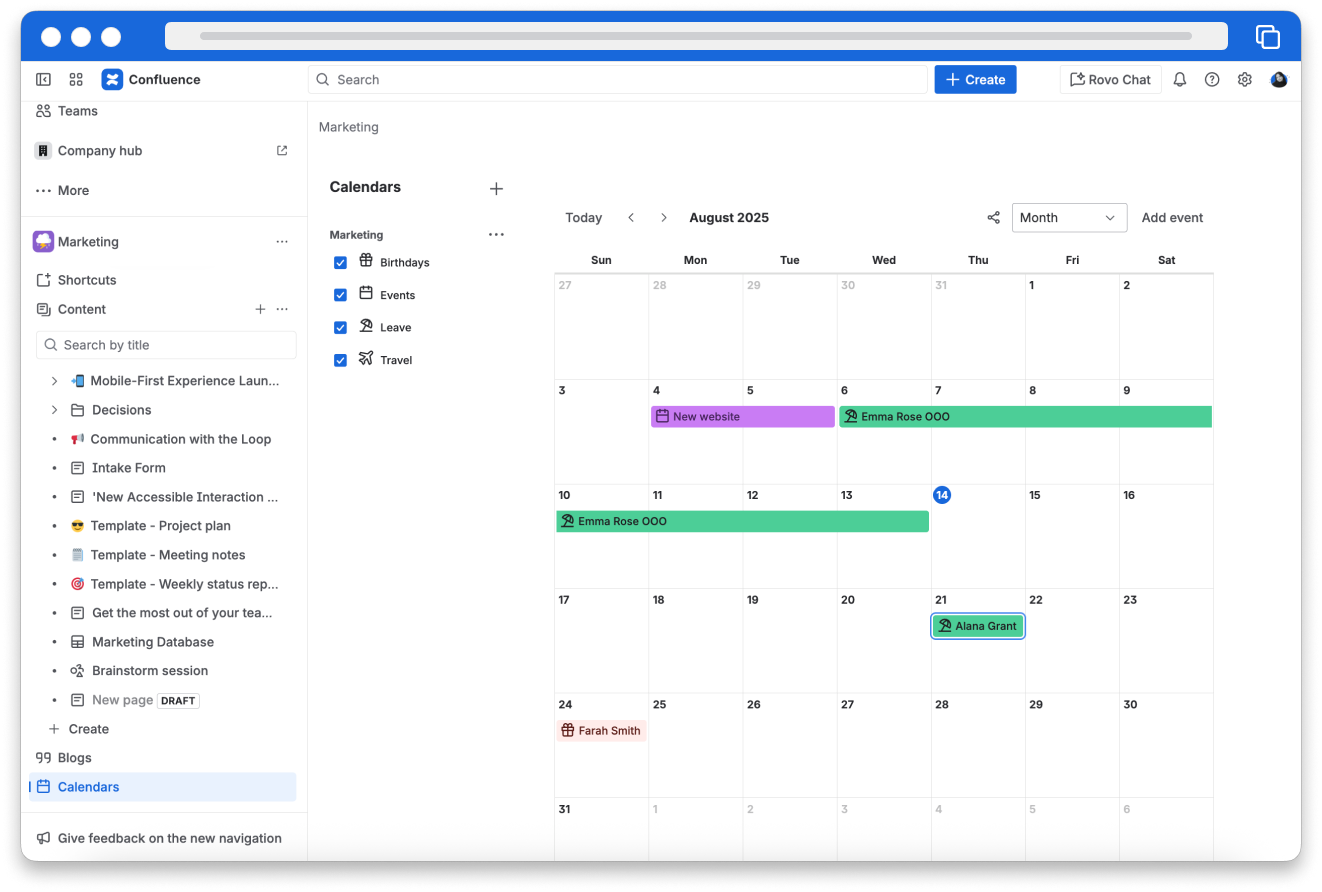
Task: Open the settings gear icon
Action: 1245,80
